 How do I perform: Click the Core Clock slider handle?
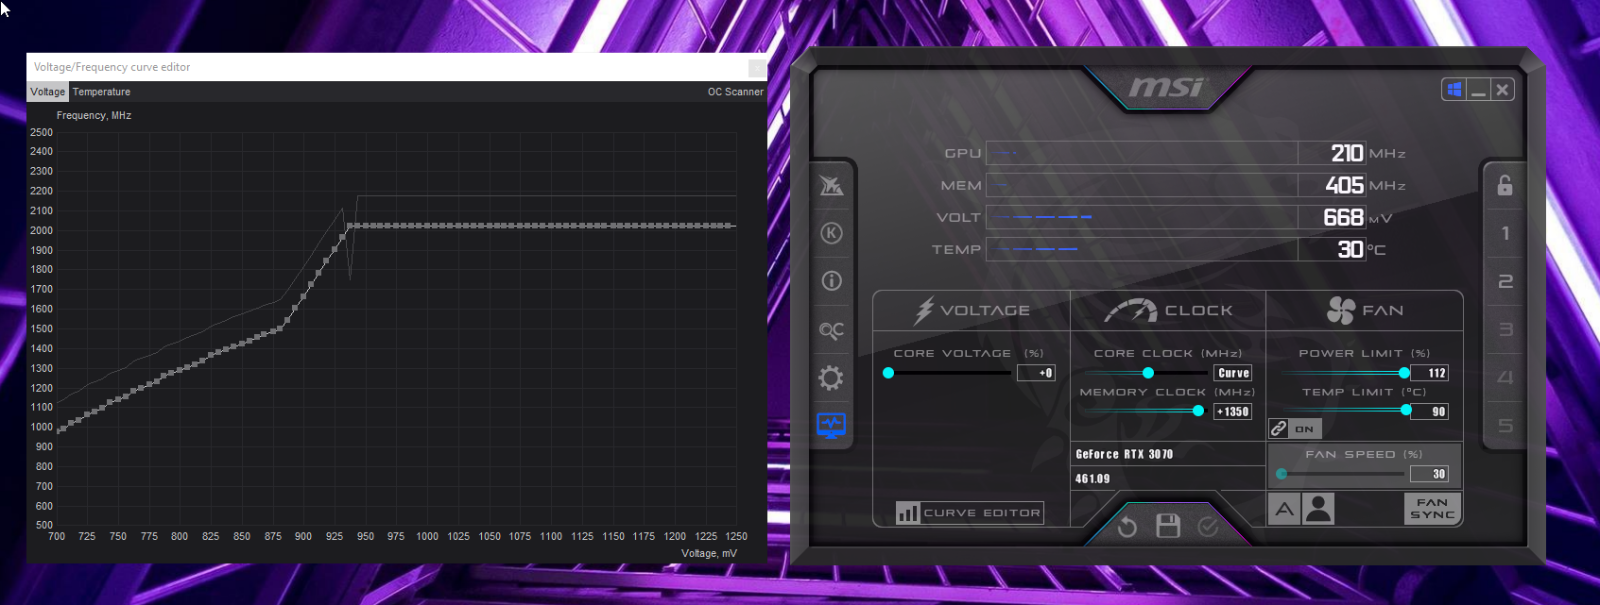click(1148, 373)
